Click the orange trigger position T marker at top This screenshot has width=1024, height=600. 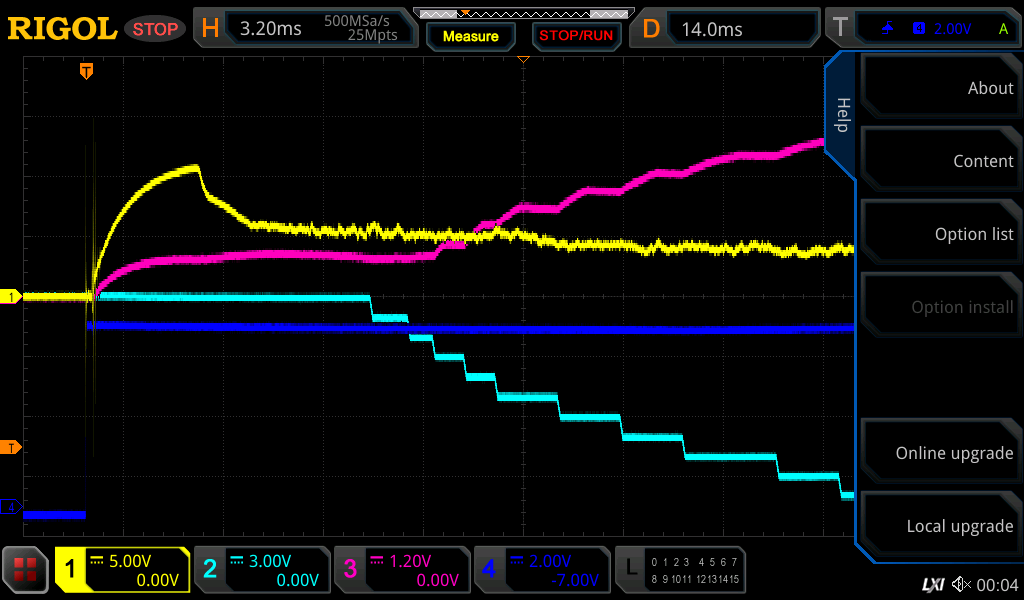pyautogui.click(x=87, y=71)
